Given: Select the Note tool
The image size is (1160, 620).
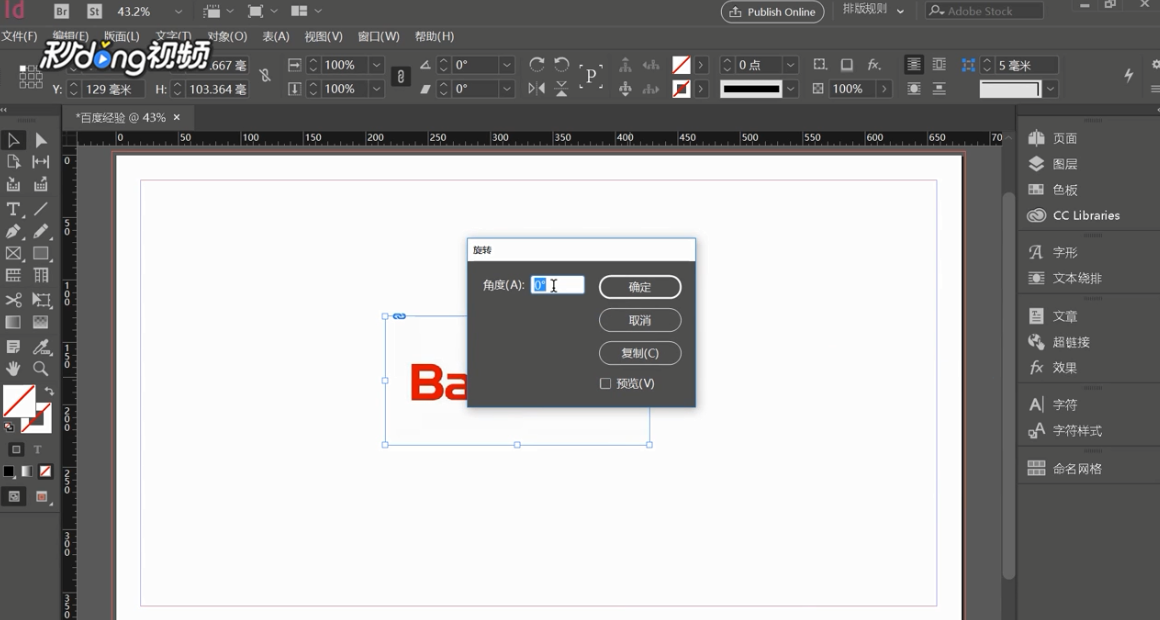Looking at the screenshot, I should tap(13, 346).
